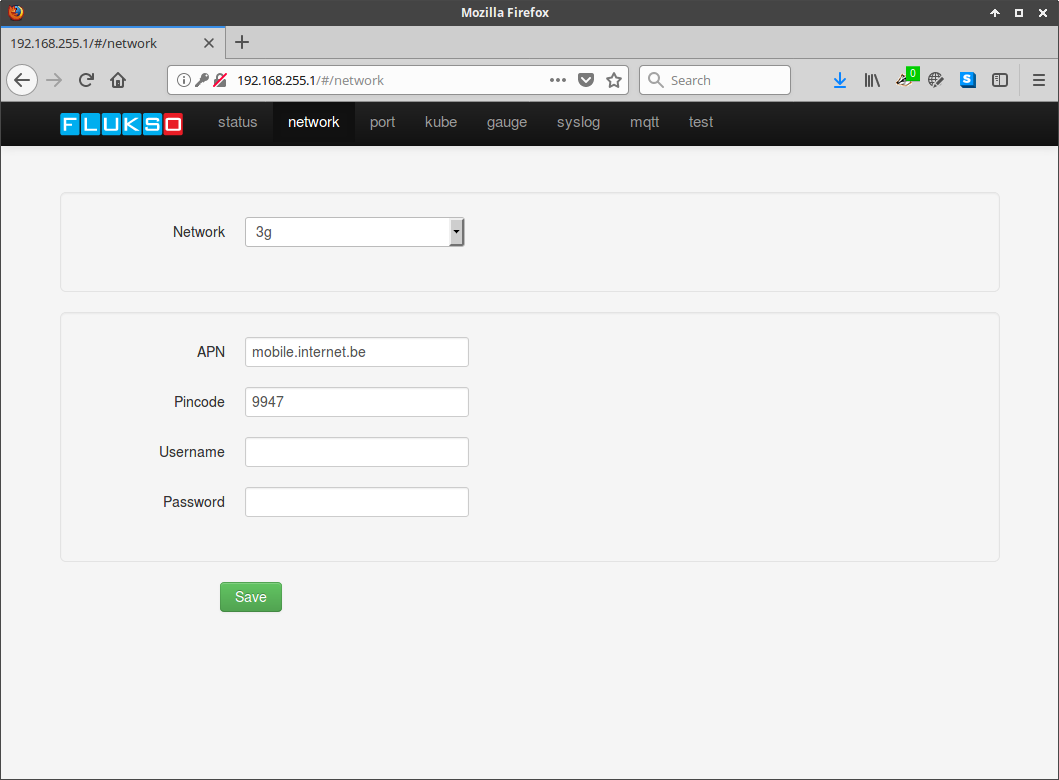Click the APN input field
This screenshot has width=1059, height=780.
point(356,352)
